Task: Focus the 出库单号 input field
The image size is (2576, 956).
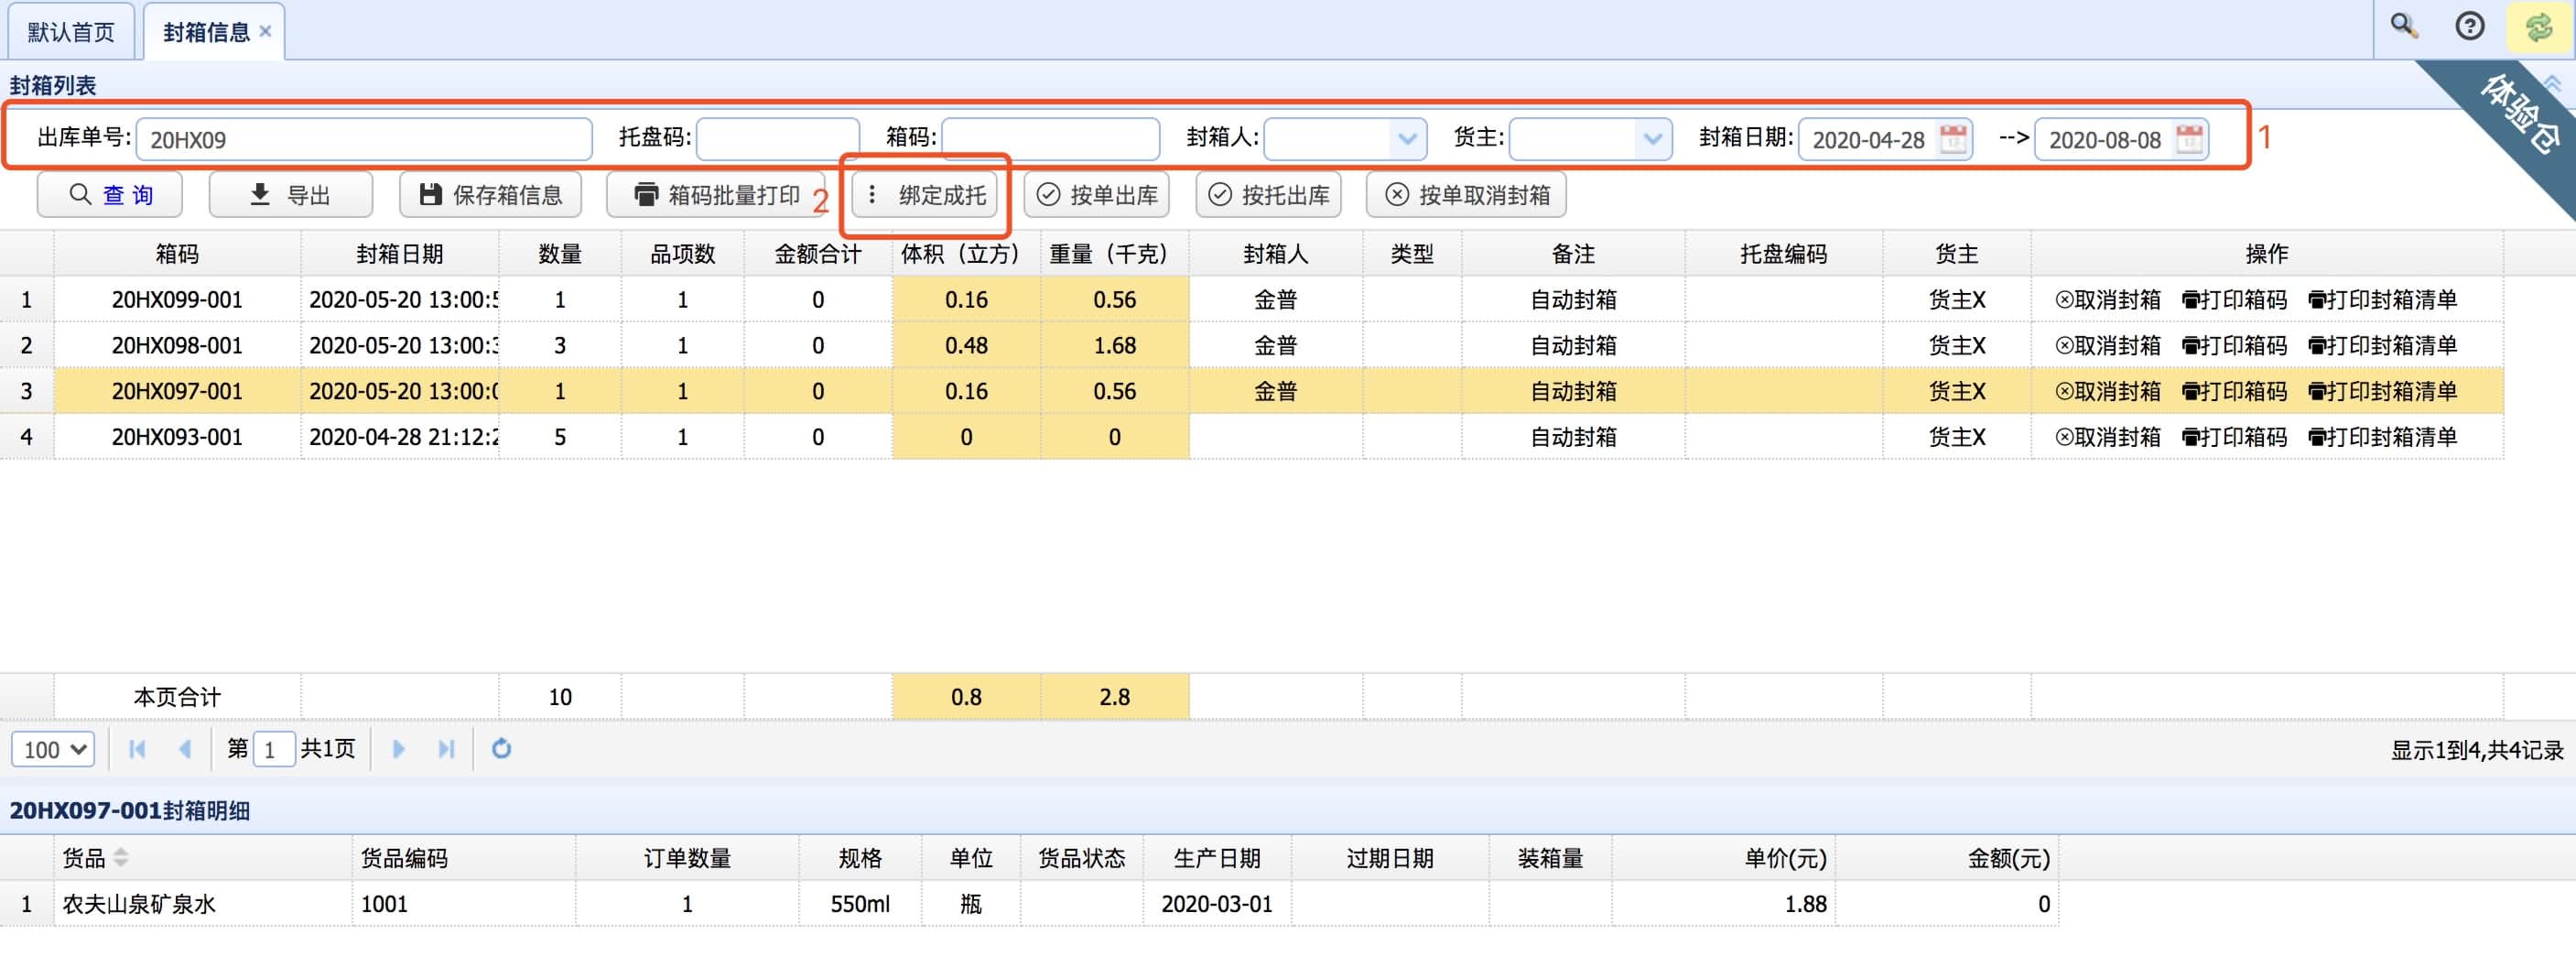Action: click(x=364, y=138)
